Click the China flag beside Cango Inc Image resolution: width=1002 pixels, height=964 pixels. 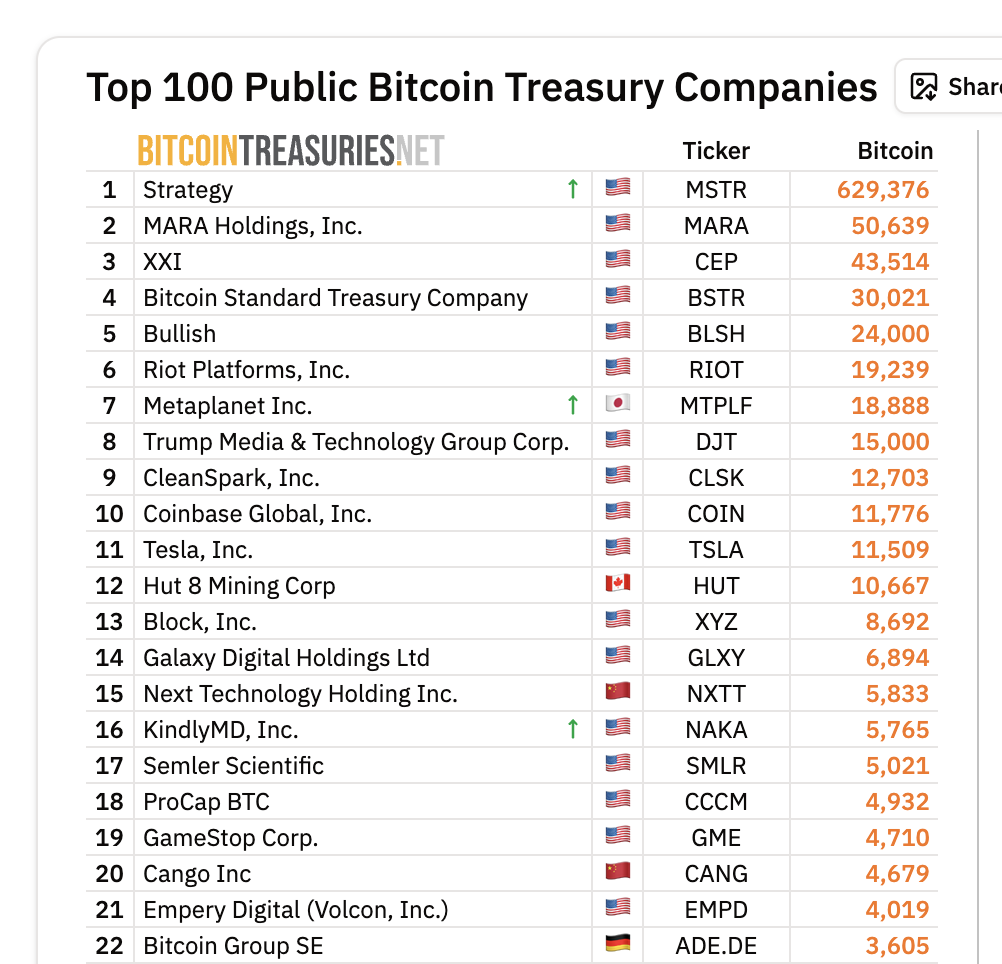point(617,872)
